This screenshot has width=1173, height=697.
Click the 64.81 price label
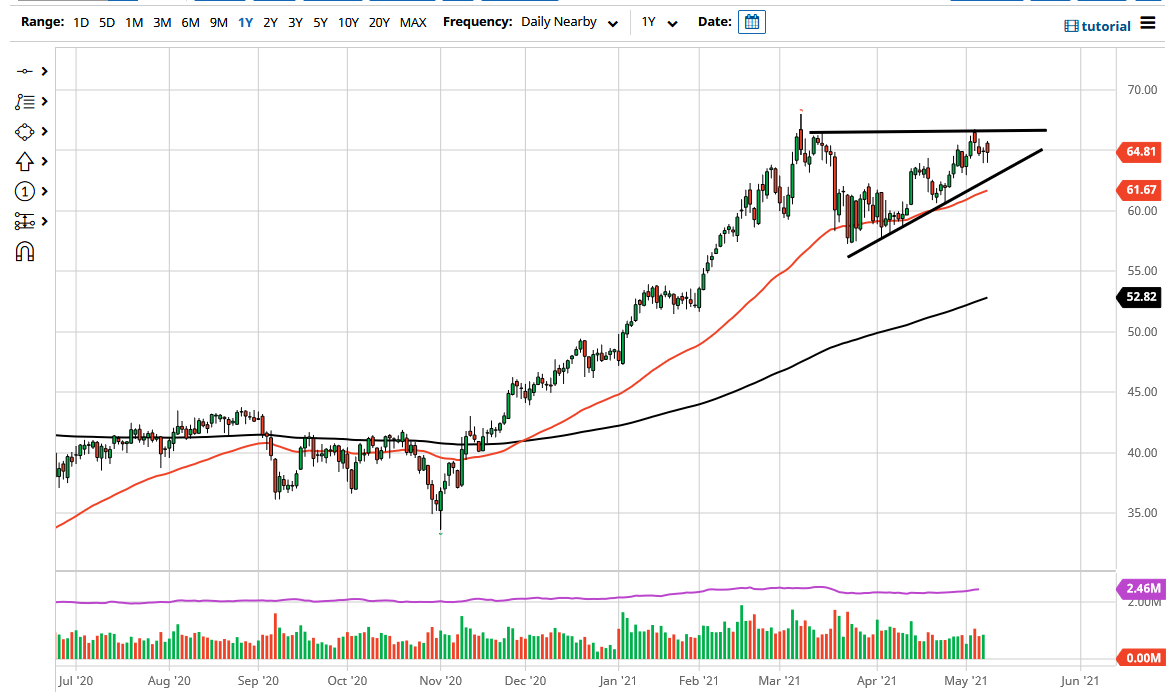coord(1140,152)
